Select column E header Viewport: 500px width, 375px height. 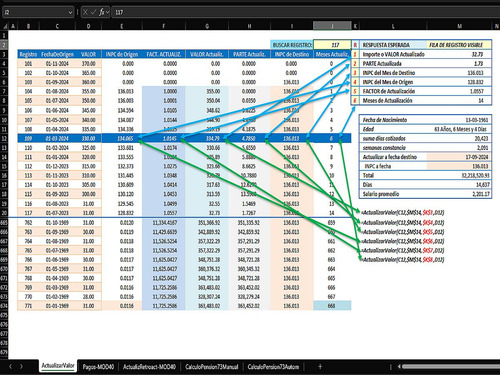click(121, 26)
